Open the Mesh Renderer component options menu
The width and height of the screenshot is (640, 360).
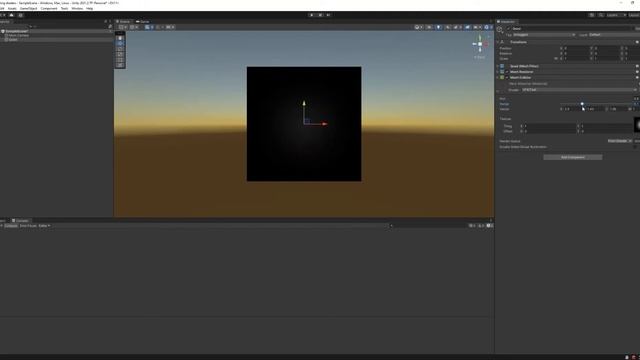coord(637,72)
